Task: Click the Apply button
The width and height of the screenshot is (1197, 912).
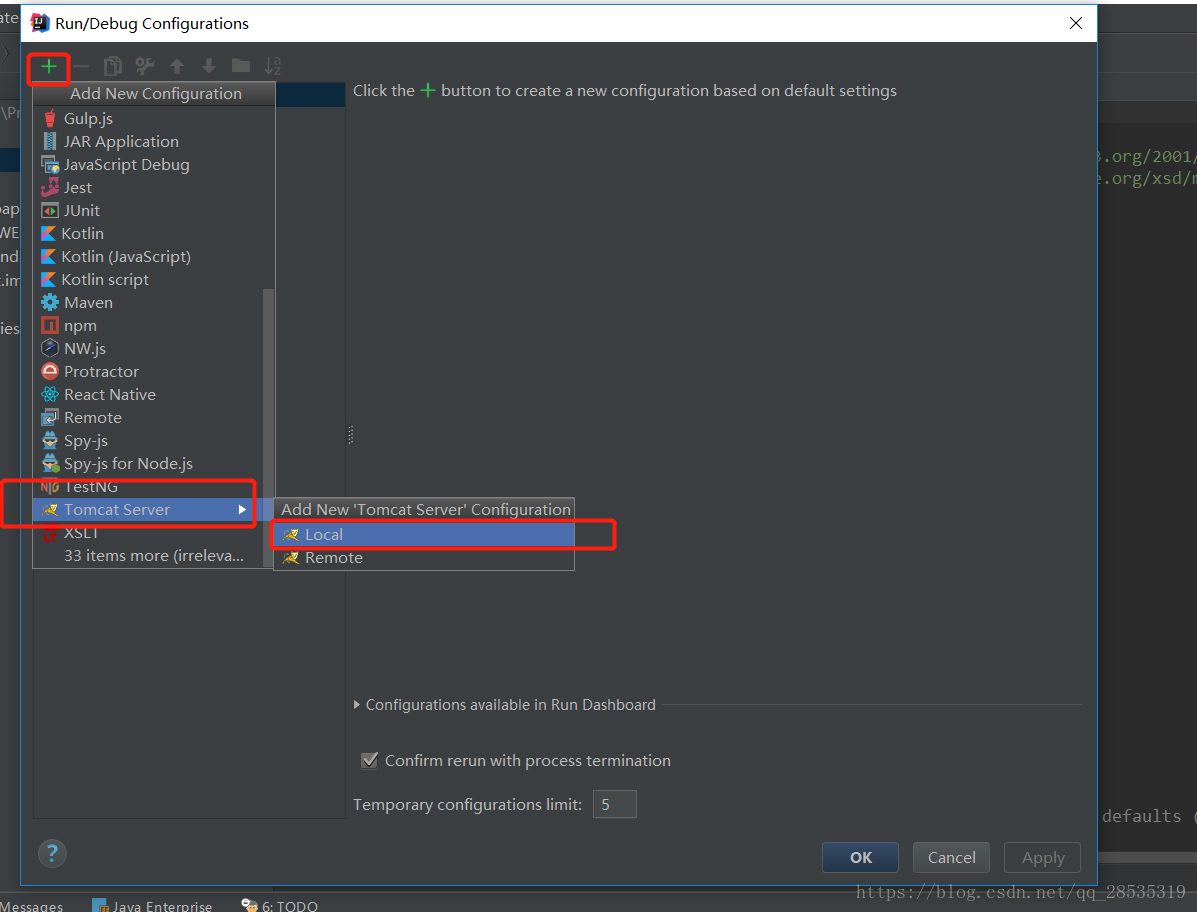Action: 1043,857
